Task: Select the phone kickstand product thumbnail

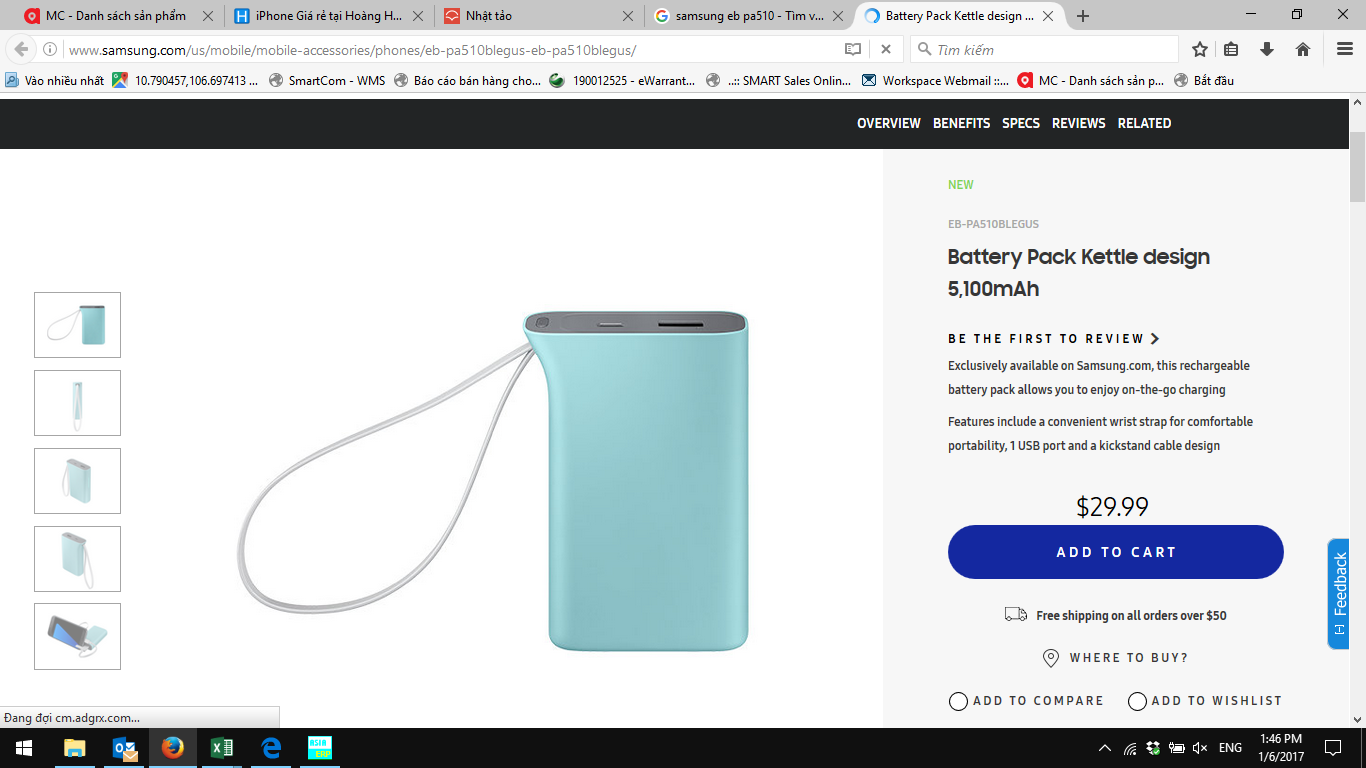Action: point(77,636)
